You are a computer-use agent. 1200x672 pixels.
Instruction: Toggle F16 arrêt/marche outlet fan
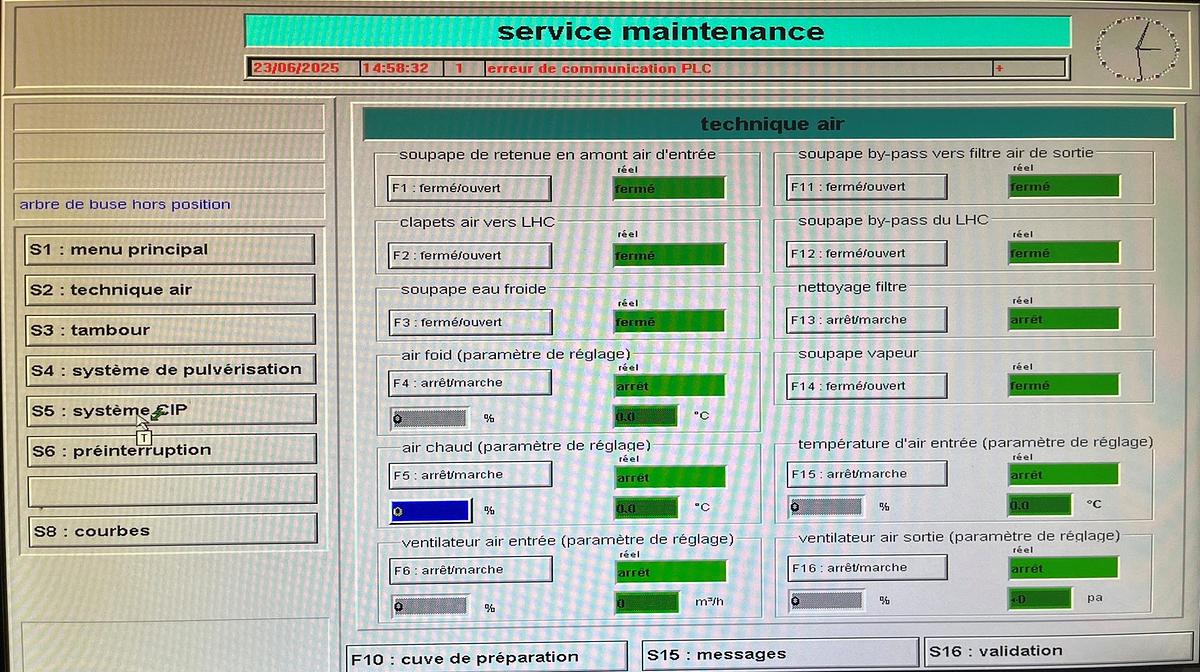tap(867, 568)
